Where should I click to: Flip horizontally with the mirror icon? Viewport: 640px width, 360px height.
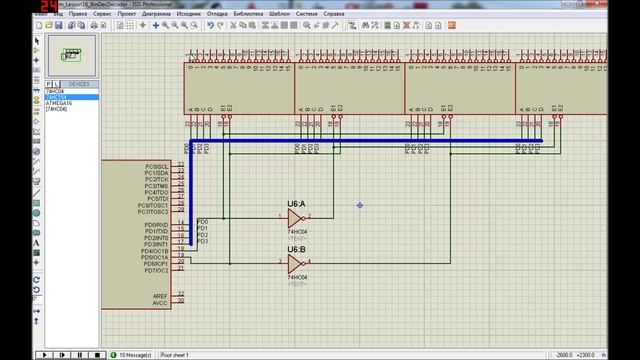click(37, 311)
